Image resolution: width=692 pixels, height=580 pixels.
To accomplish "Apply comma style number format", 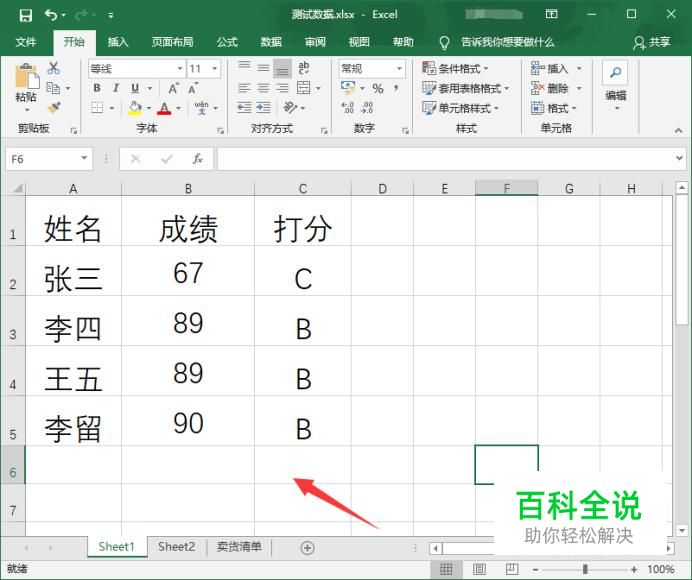I will point(396,88).
